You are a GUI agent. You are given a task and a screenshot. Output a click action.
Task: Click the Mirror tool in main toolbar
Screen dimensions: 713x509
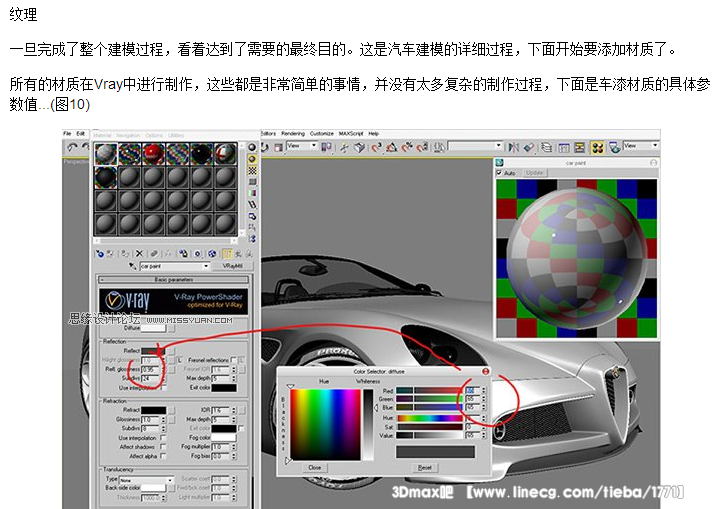(x=513, y=147)
